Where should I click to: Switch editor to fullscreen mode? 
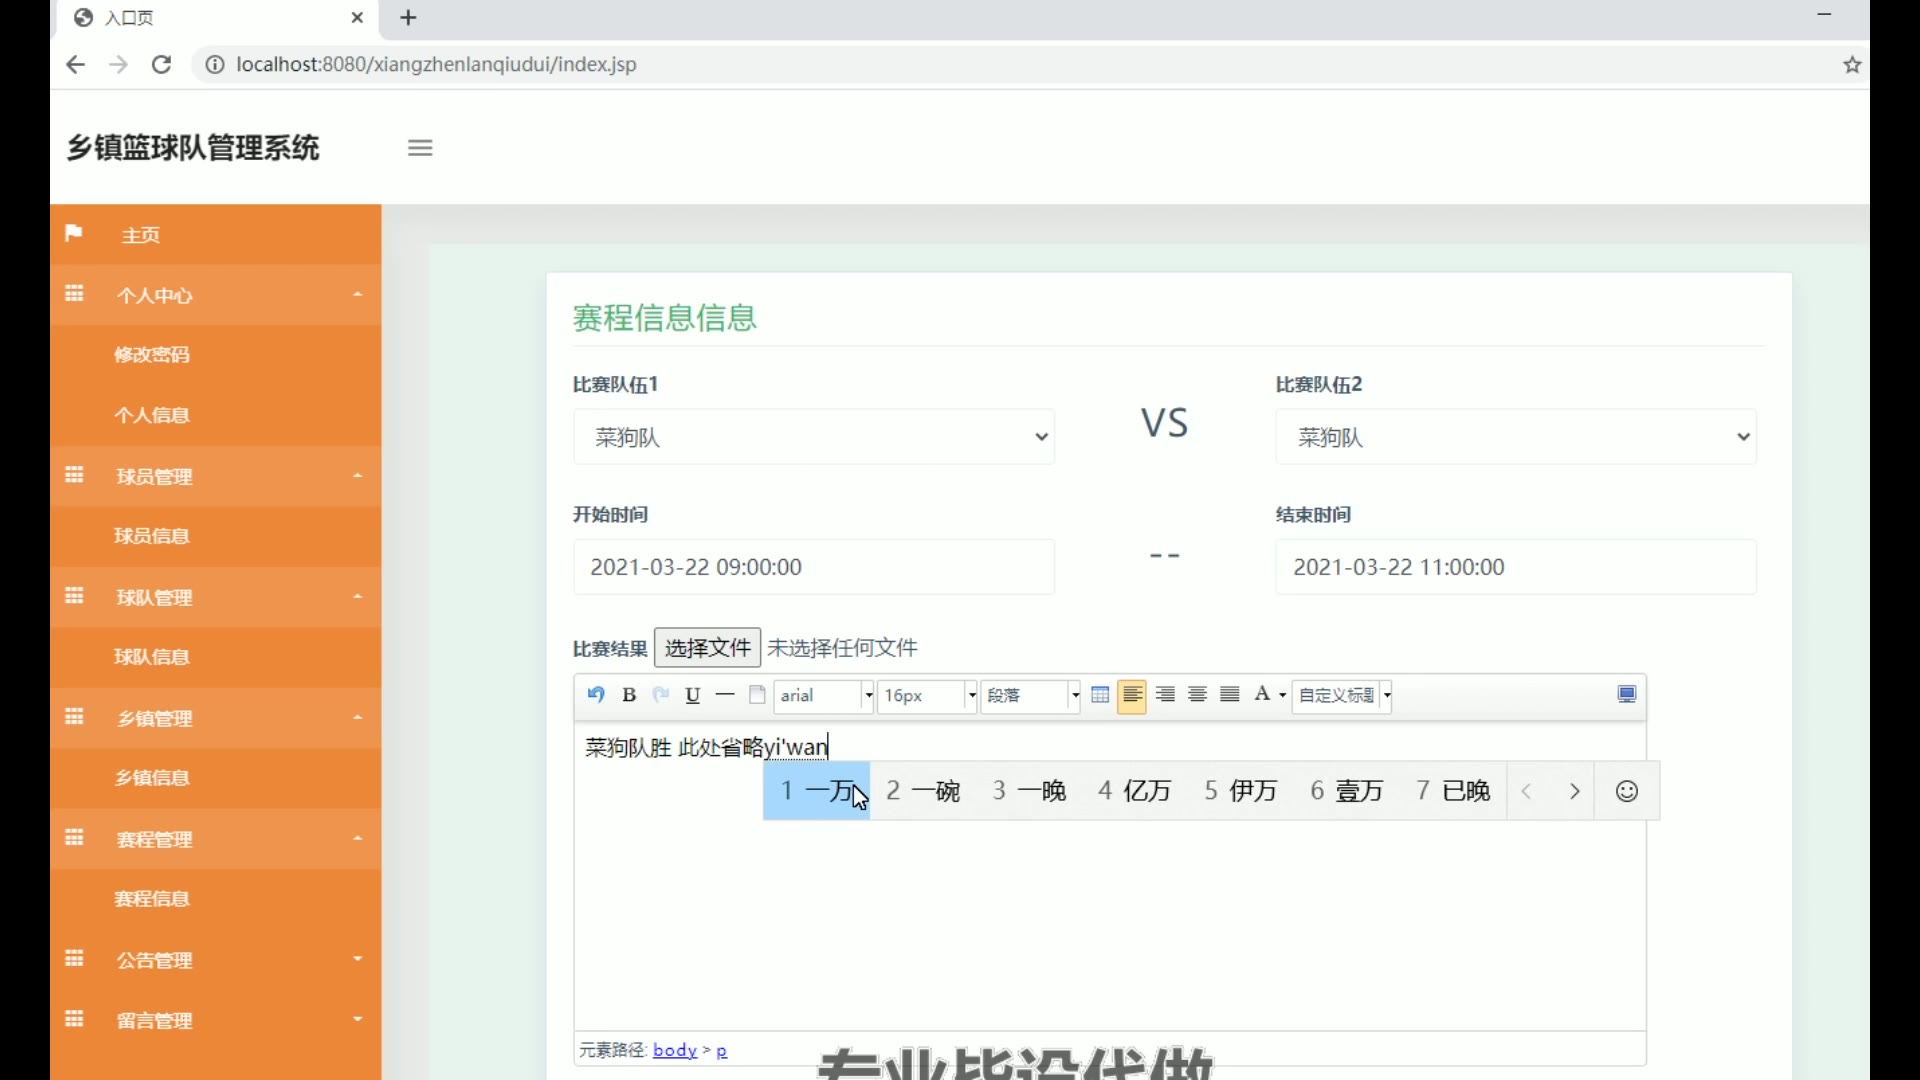click(x=1627, y=695)
